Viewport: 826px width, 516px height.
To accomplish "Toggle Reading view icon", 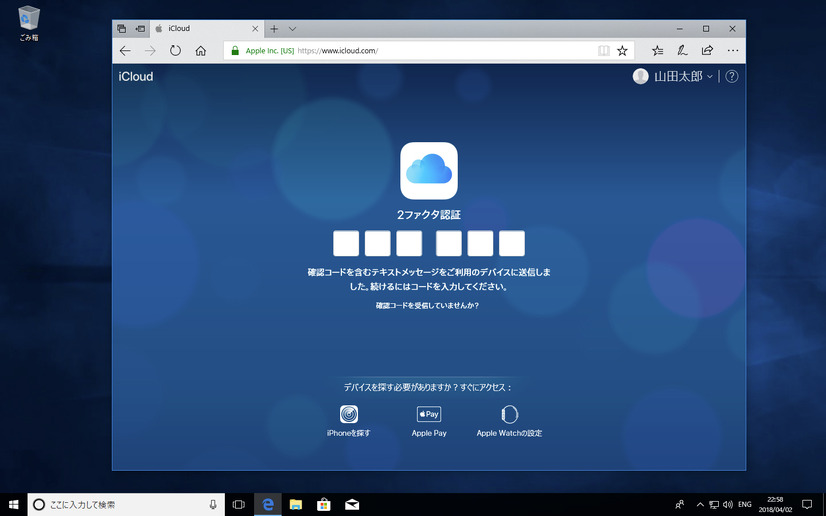I will click(x=604, y=51).
